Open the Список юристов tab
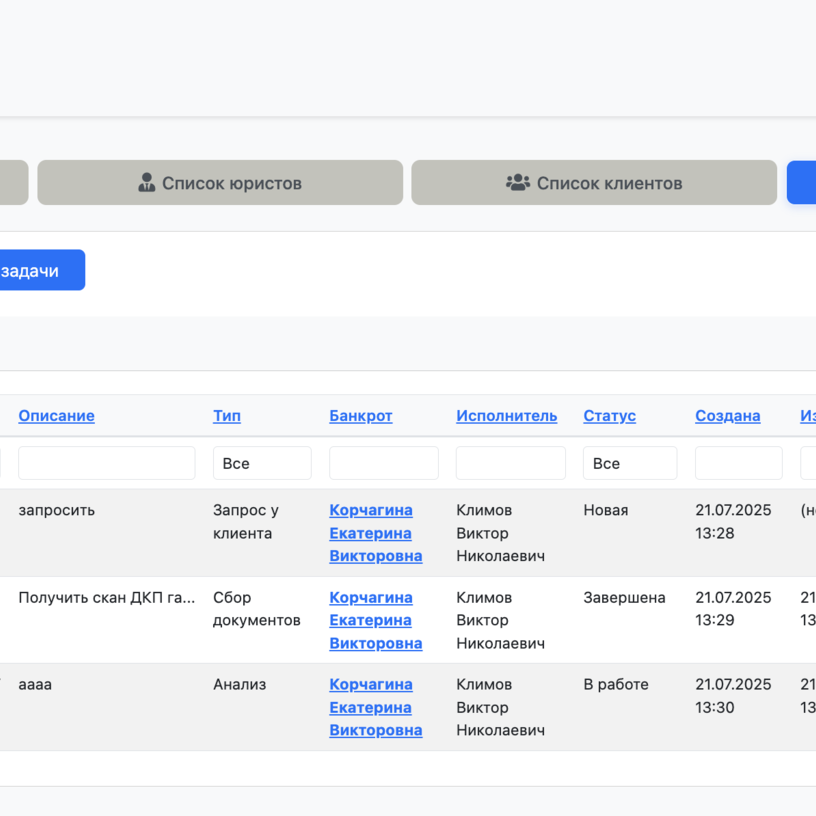 pos(220,183)
